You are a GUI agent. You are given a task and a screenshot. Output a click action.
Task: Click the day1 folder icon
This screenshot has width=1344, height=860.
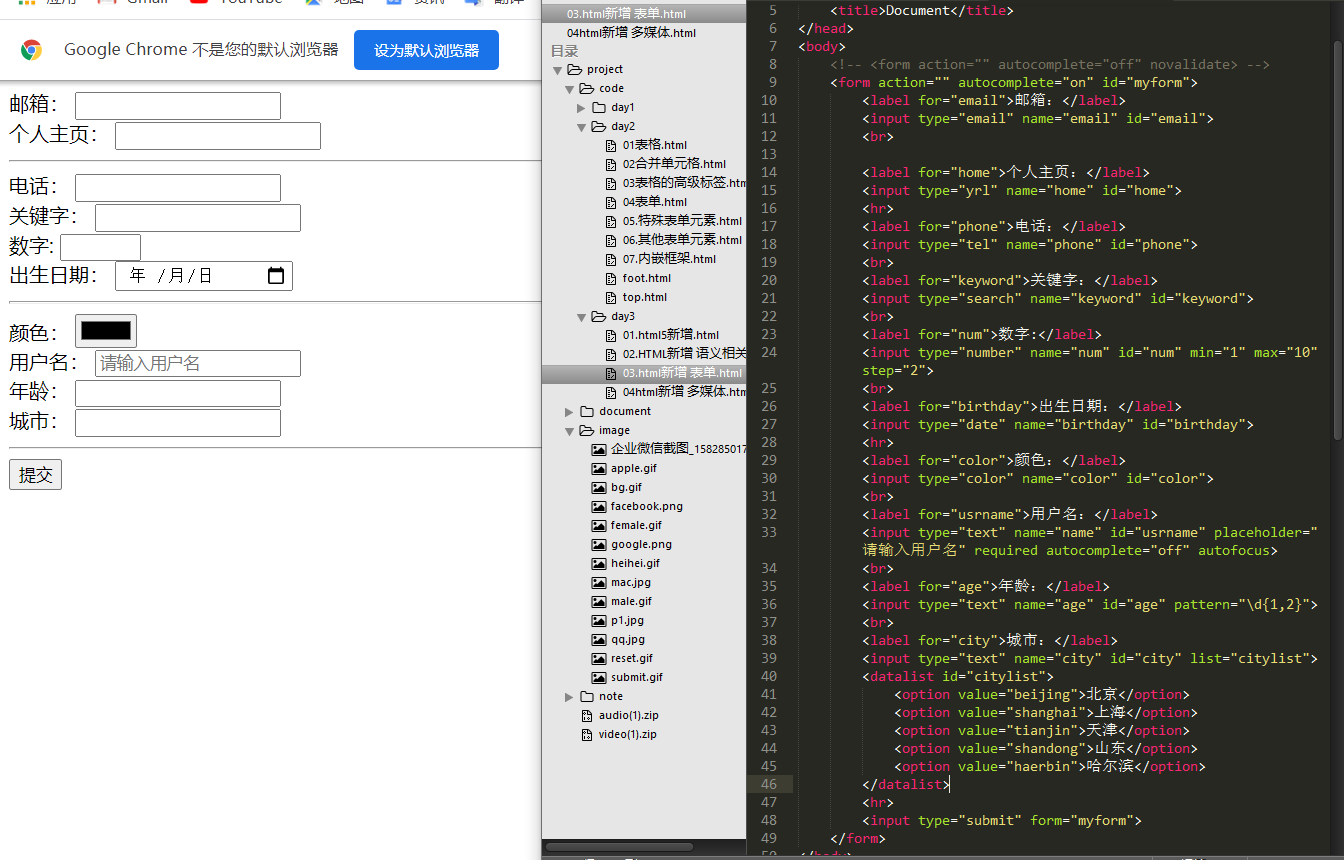(x=598, y=108)
